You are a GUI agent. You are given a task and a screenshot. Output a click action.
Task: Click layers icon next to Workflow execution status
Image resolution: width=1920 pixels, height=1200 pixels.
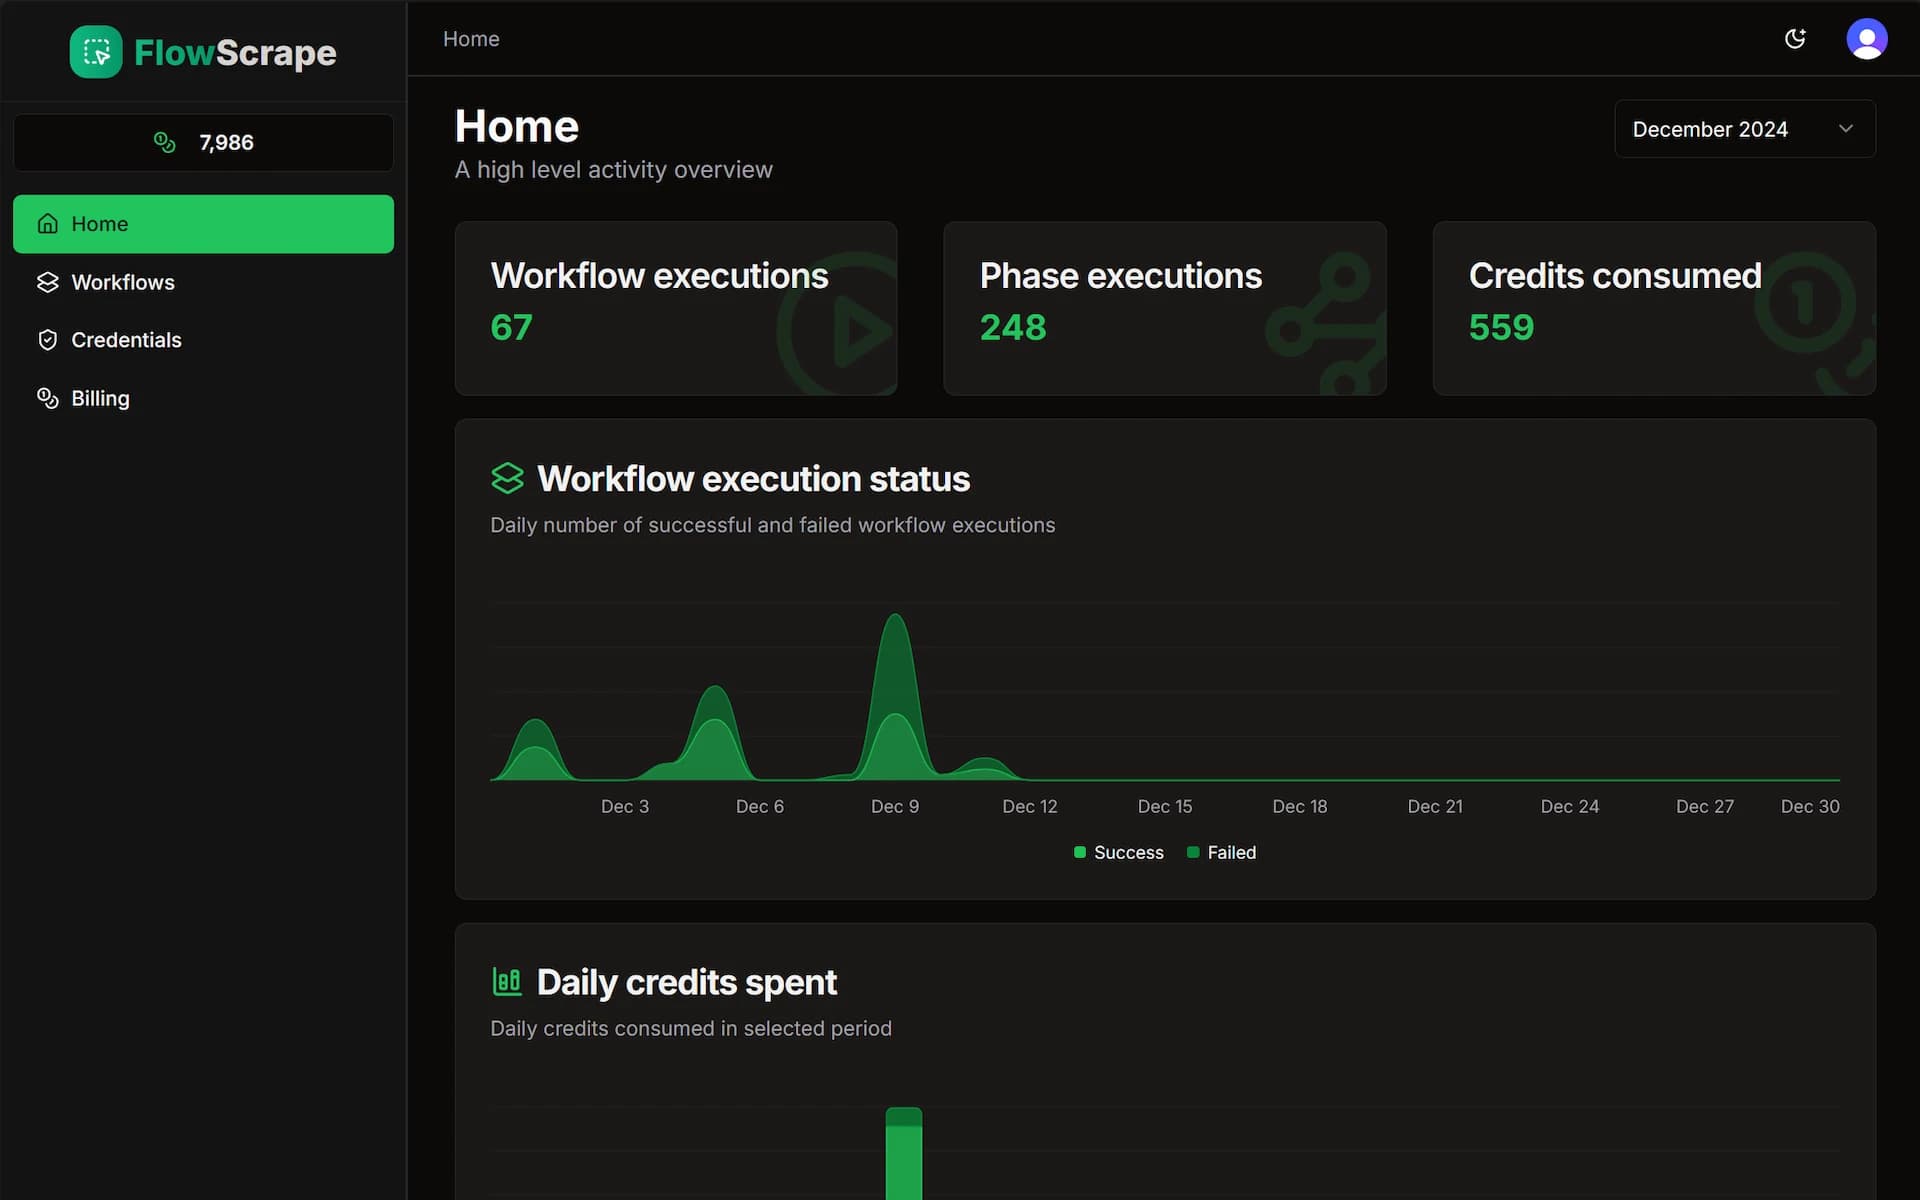(507, 478)
